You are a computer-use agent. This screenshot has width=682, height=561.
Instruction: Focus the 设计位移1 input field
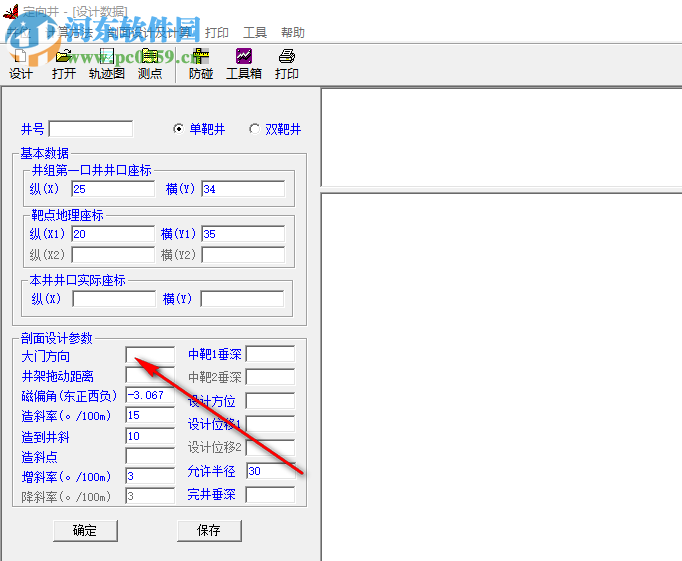(x=270, y=424)
